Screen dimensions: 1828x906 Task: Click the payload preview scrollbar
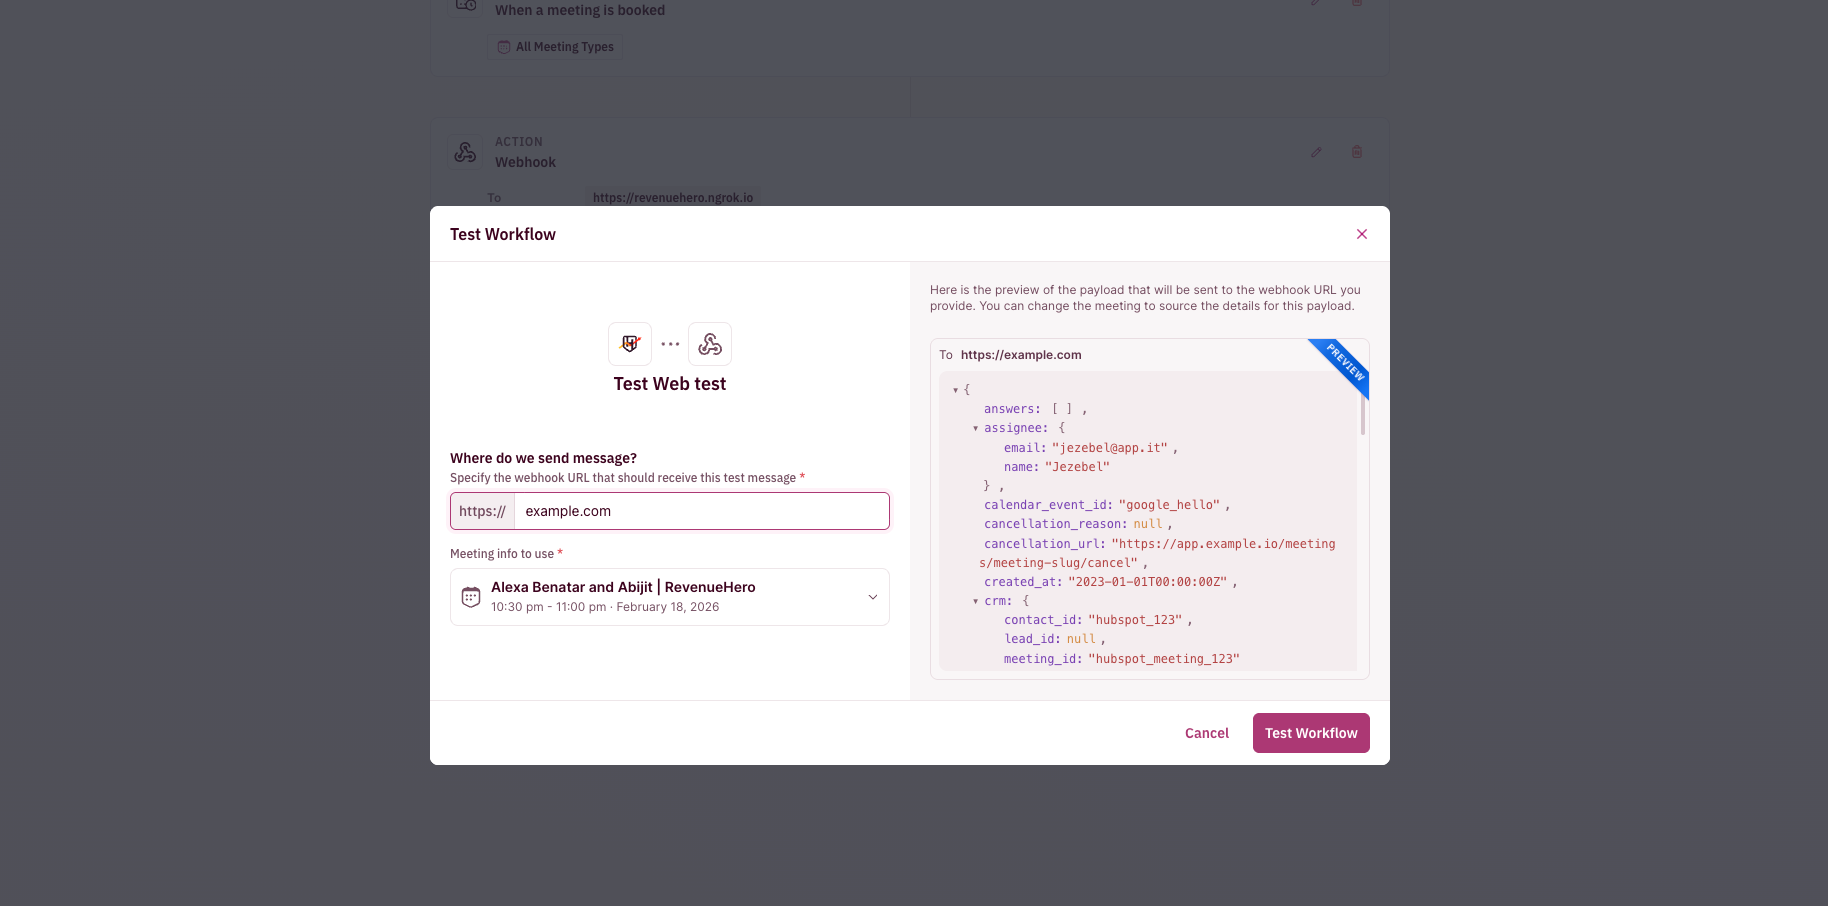pyautogui.click(x=1362, y=415)
